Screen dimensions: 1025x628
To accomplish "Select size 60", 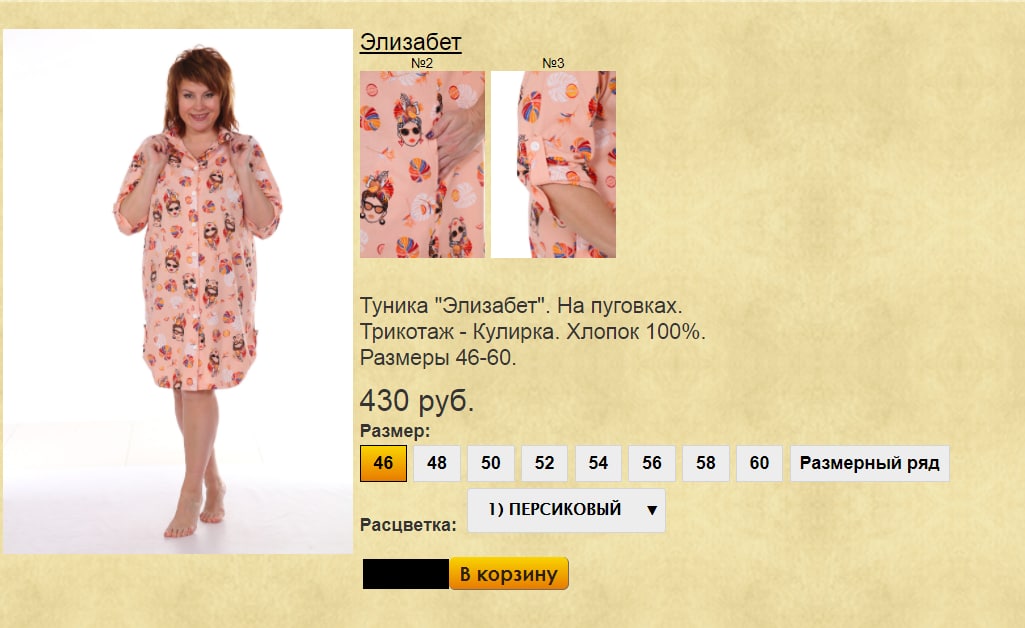I will (759, 463).
